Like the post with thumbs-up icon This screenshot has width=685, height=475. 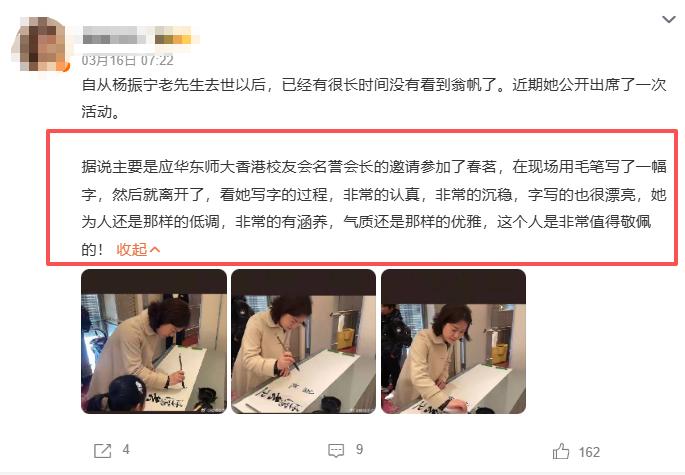561,451
